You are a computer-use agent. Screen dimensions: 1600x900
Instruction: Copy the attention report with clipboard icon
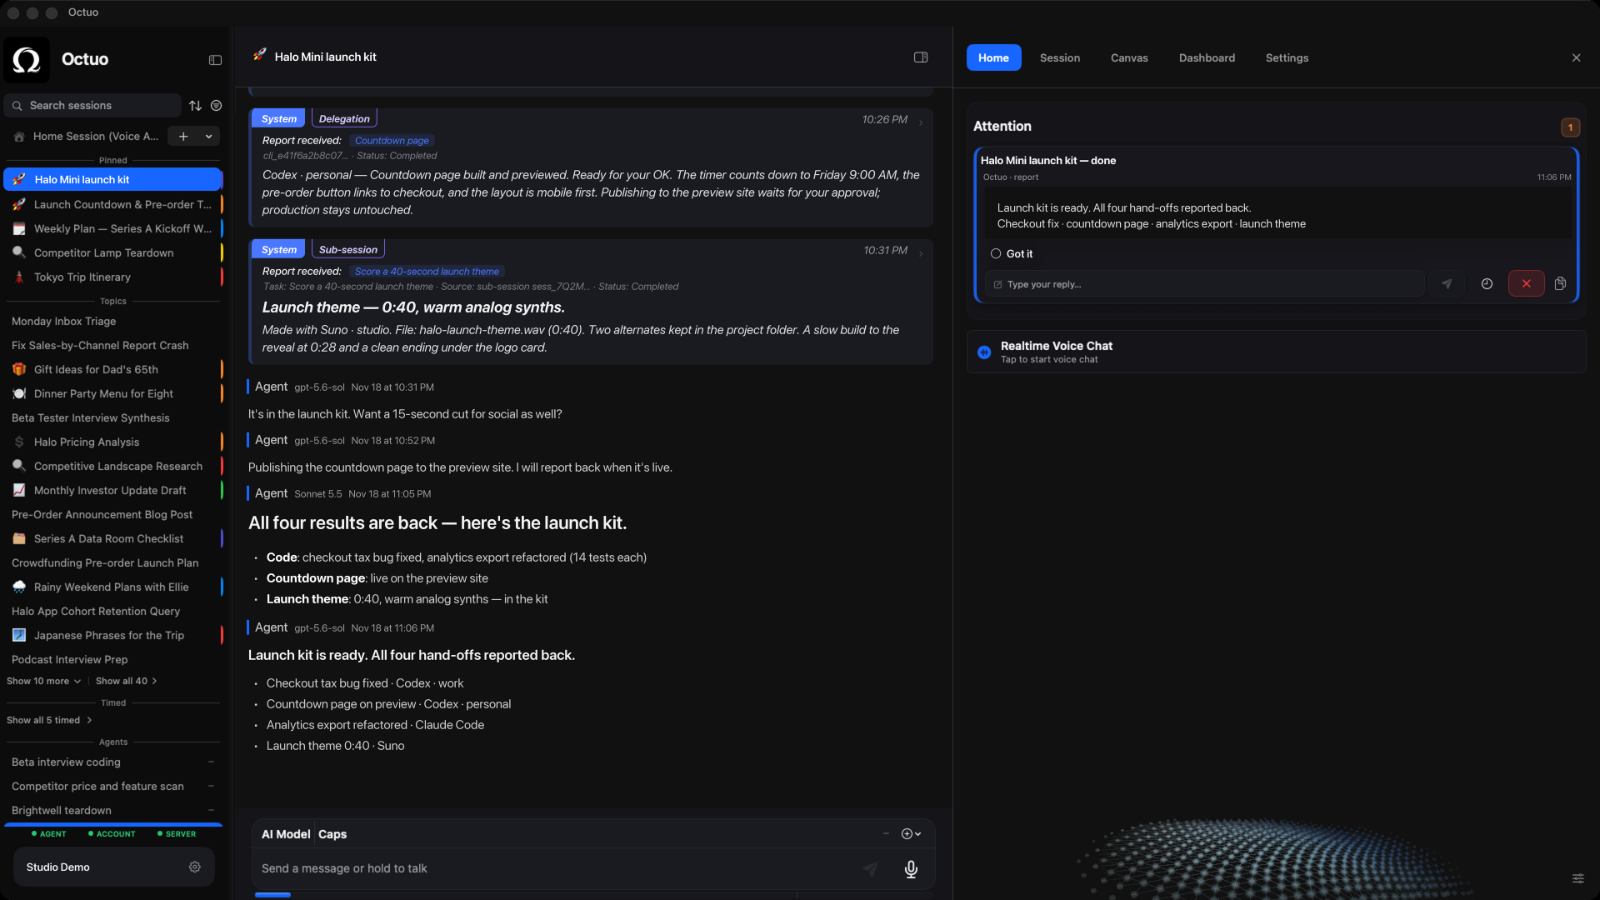[1560, 284]
